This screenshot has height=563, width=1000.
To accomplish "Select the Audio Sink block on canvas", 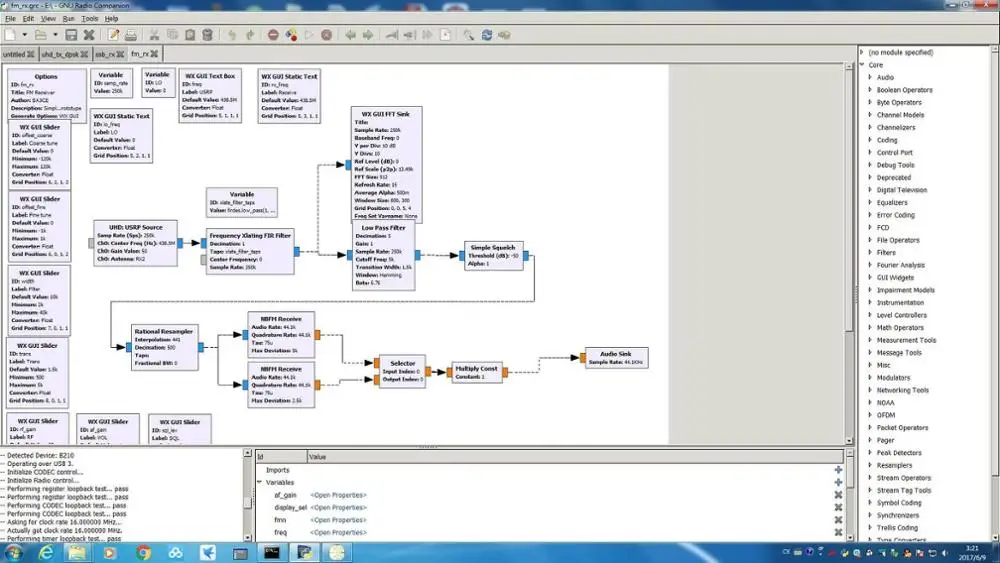I will [x=614, y=357].
